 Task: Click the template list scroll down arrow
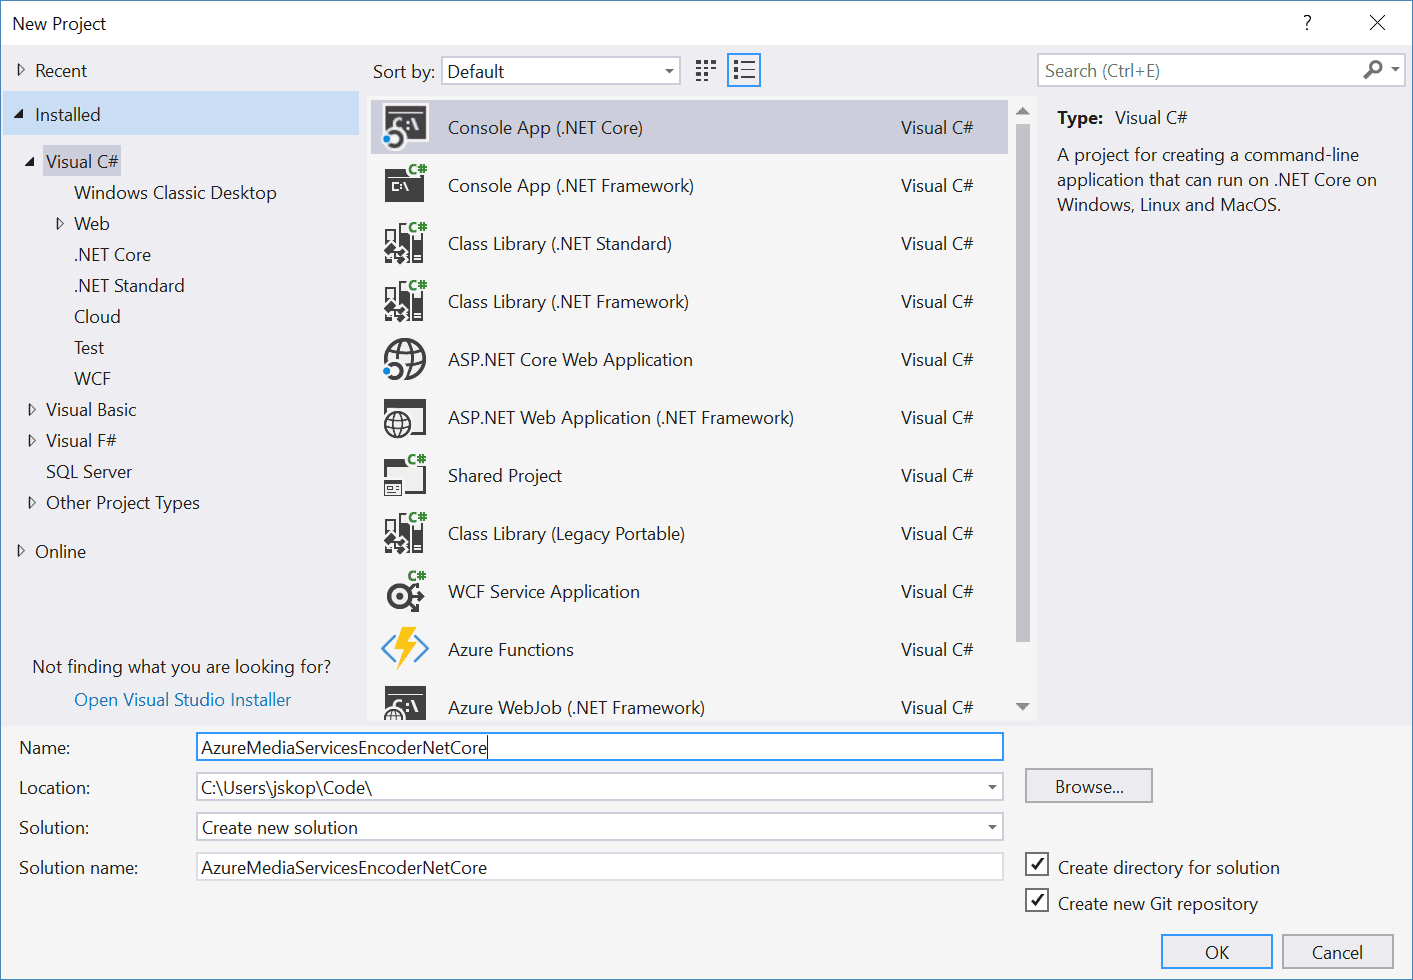tap(1022, 706)
